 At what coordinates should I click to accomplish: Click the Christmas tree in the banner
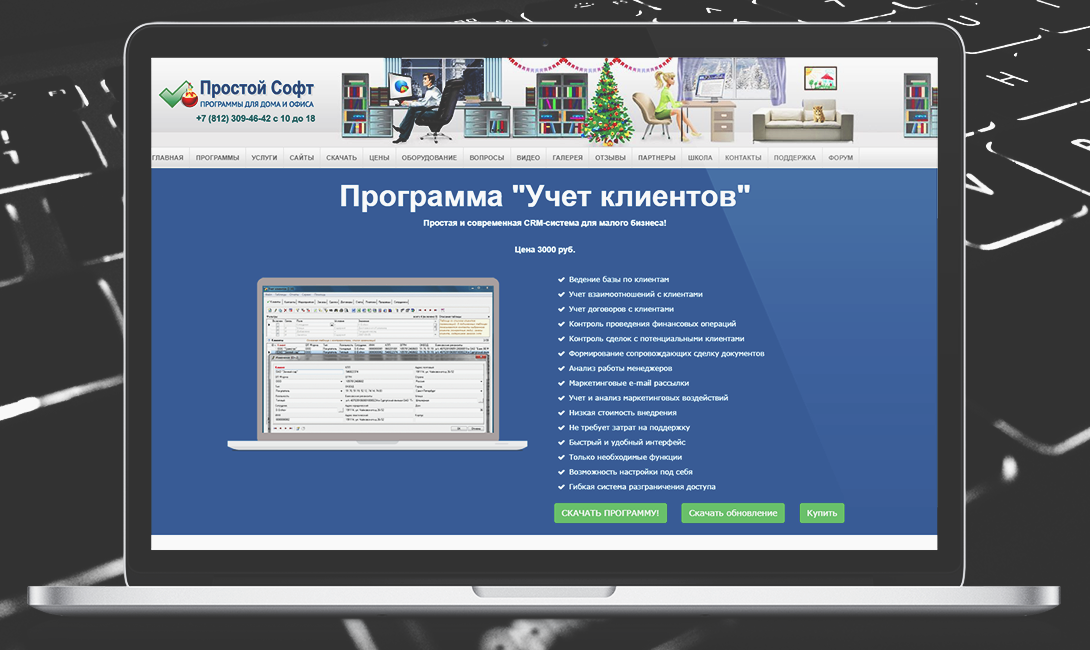pos(608,102)
